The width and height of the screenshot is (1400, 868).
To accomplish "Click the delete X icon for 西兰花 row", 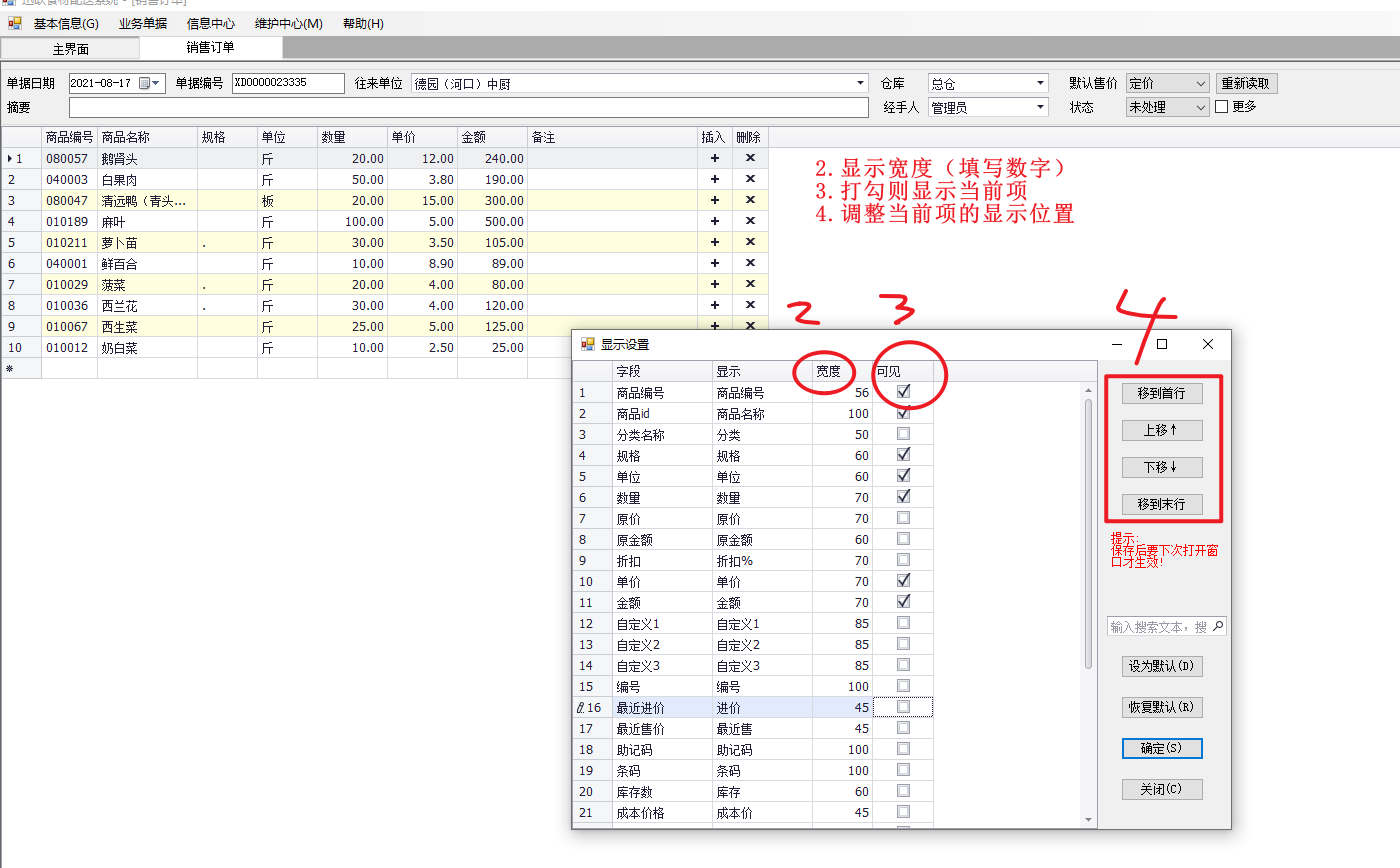I will 750,305.
